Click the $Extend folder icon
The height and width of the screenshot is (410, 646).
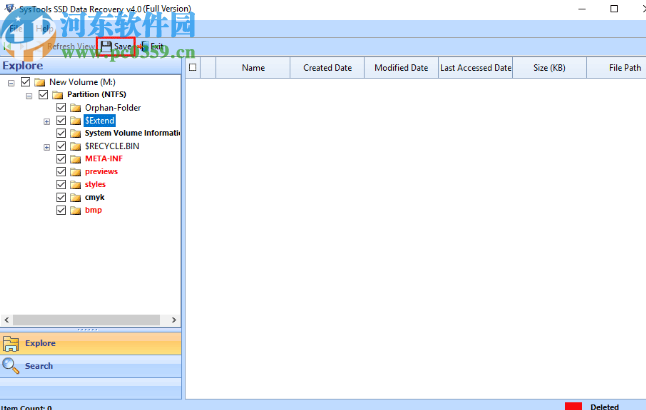(75, 121)
